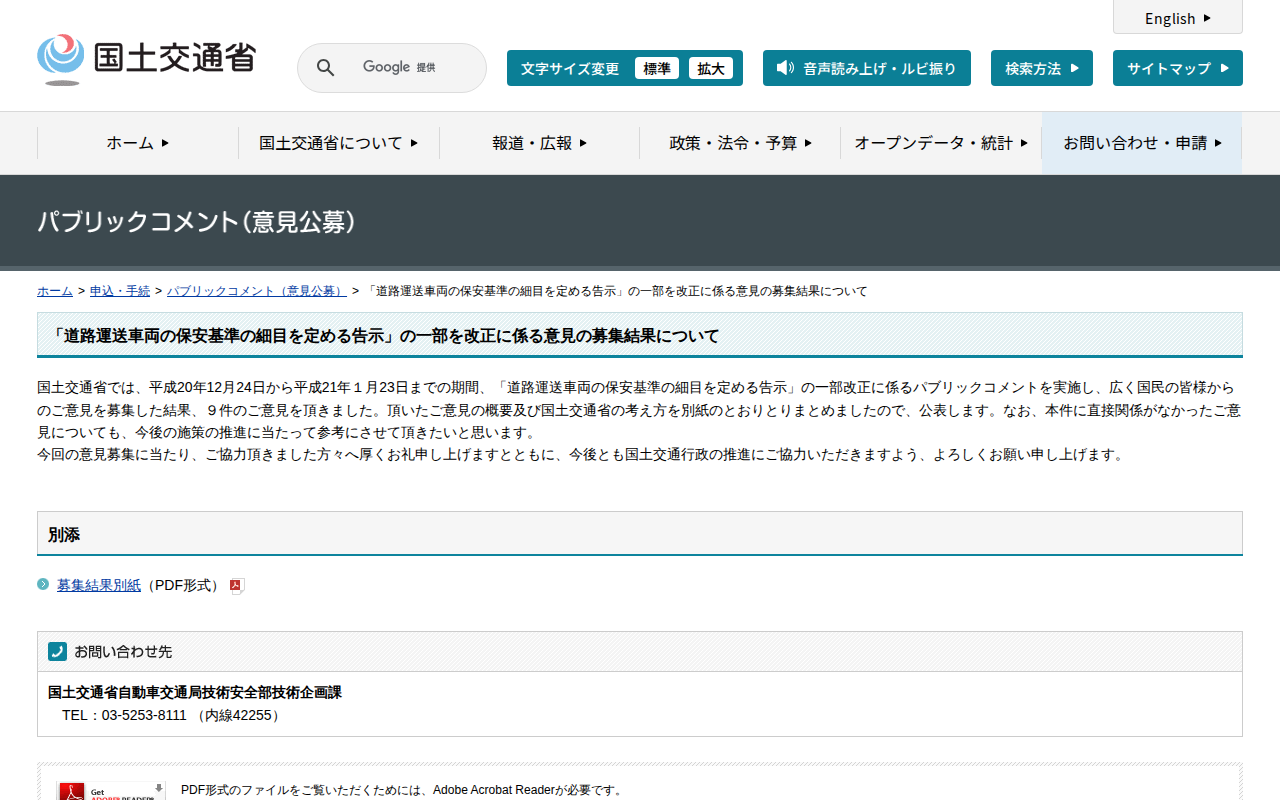Screen dimensions: 1280x800
Task: Click the MLIT logo in the header
Action: pyautogui.click(x=146, y=59)
